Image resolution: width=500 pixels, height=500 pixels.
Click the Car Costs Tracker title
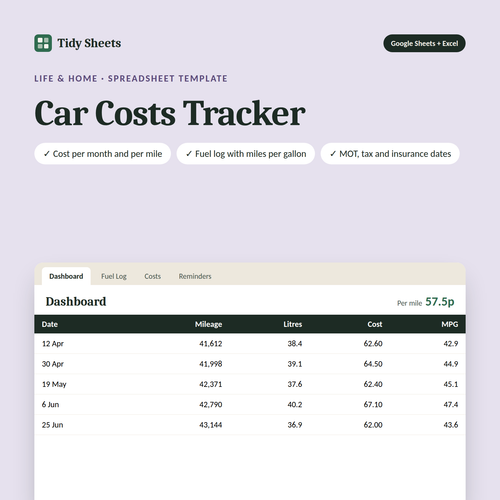(x=170, y=114)
